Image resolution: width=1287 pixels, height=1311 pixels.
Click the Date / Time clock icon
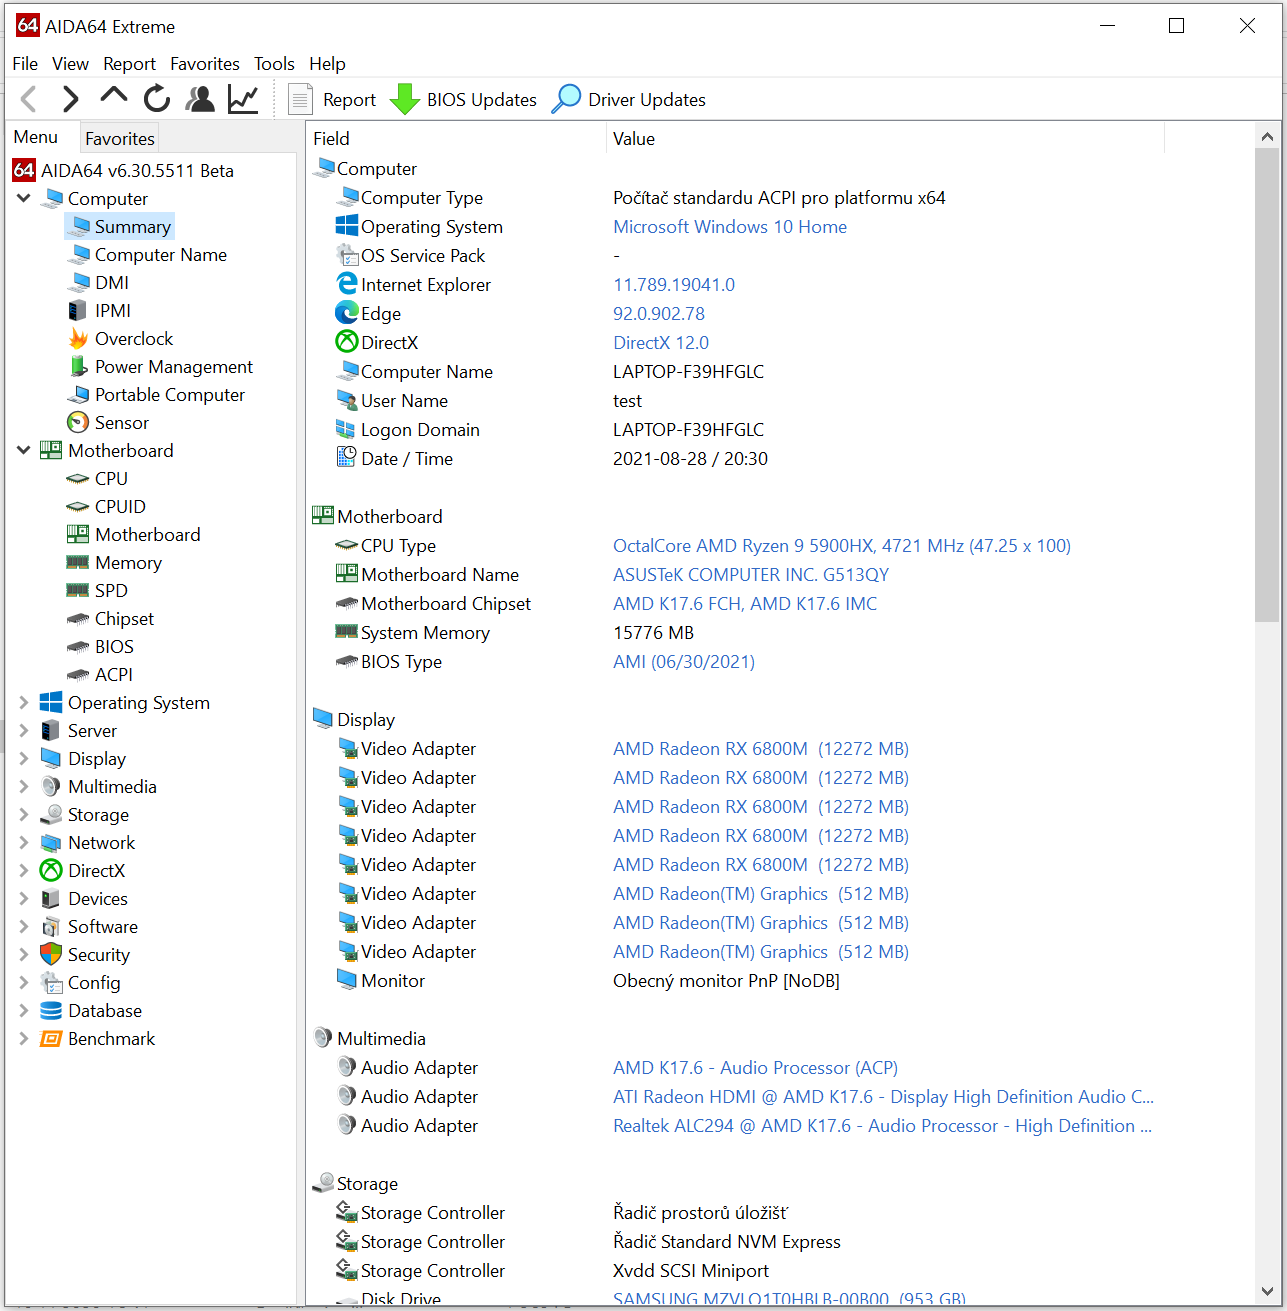tap(347, 458)
